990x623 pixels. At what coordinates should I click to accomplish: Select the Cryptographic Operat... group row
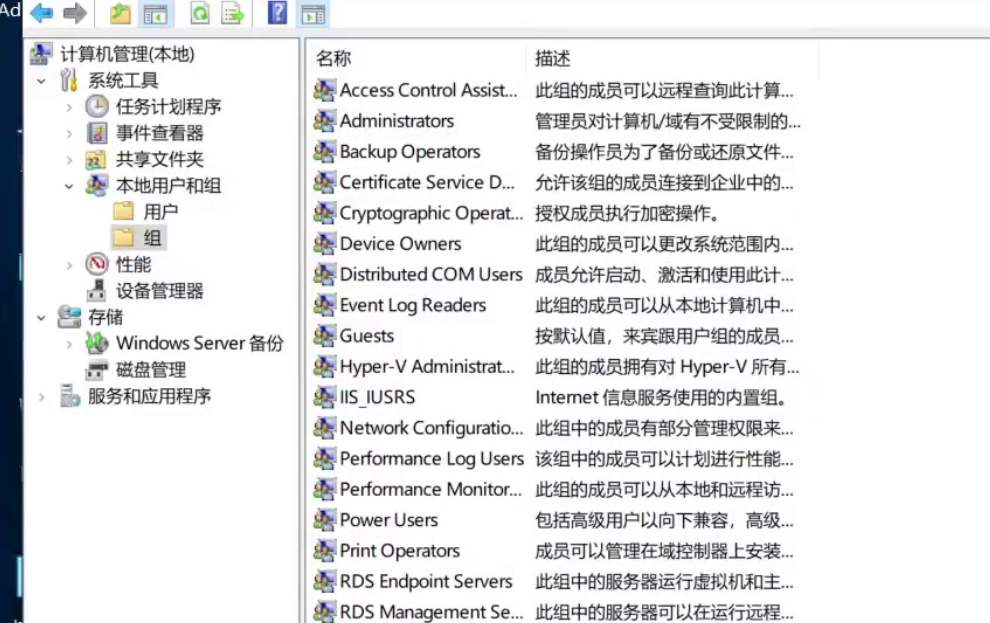pyautogui.click(x=432, y=213)
